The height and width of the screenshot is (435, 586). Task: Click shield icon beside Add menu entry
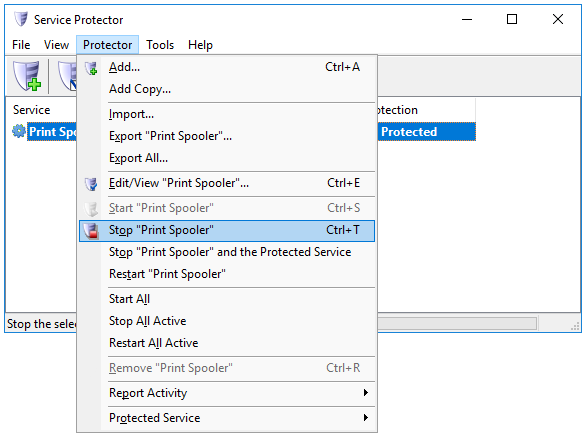coord(91,68)
